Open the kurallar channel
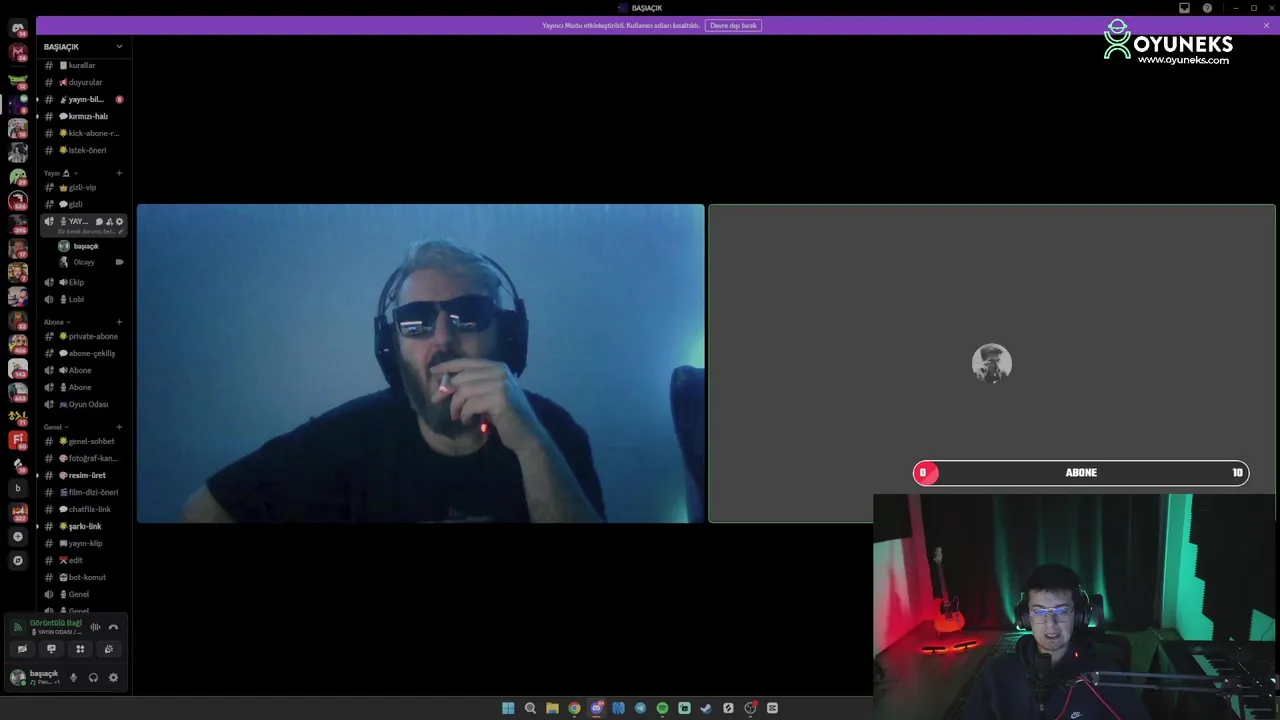The height and width of the screenshot is (720, 1280). point(84,65)
